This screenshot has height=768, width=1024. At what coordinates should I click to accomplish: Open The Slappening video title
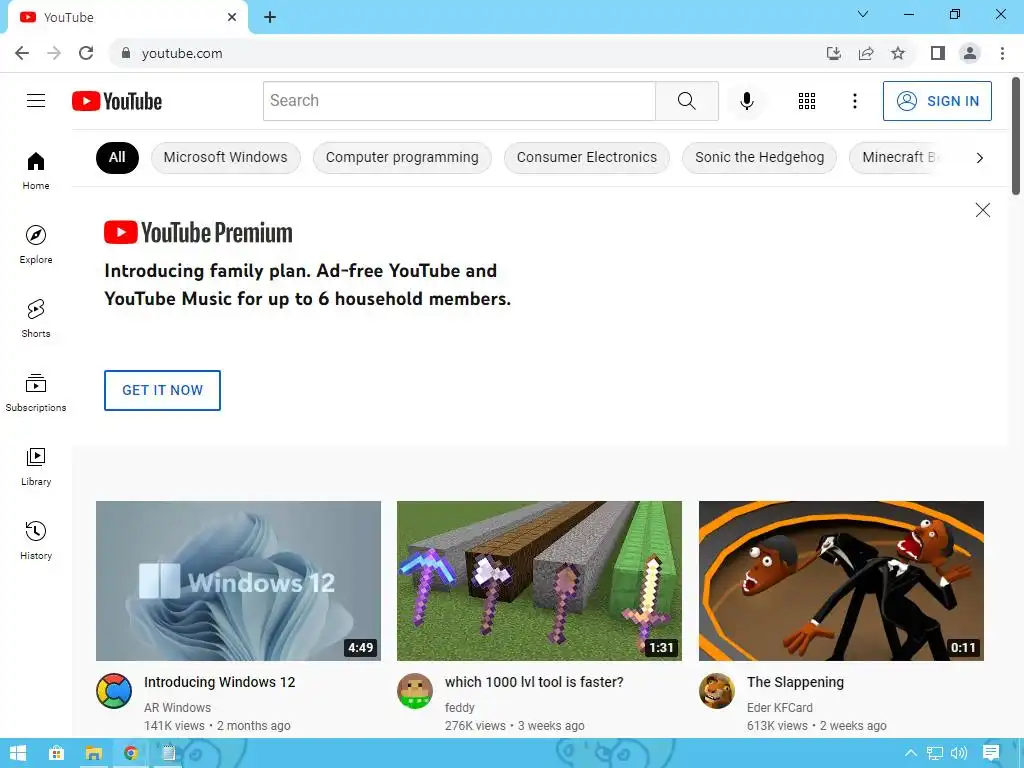coord(795,682)
